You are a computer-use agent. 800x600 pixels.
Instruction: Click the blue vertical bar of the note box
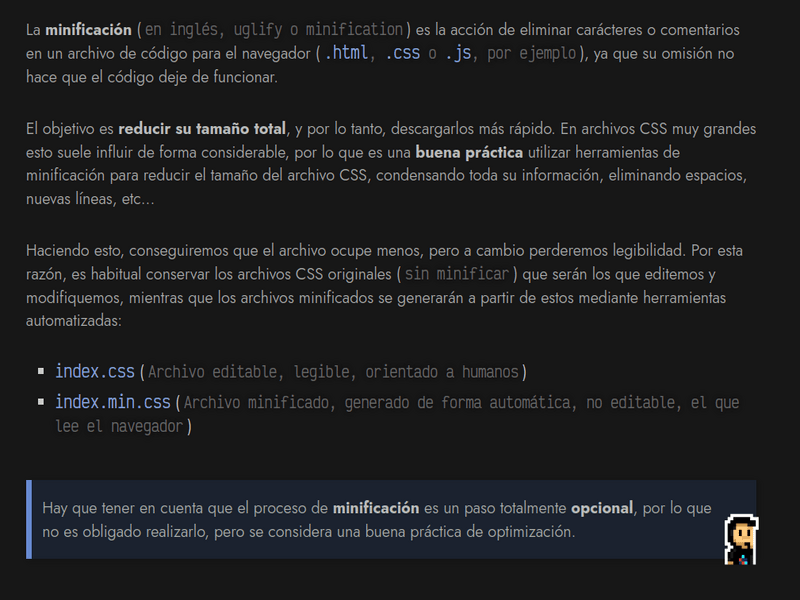click(x=29, y=519)
